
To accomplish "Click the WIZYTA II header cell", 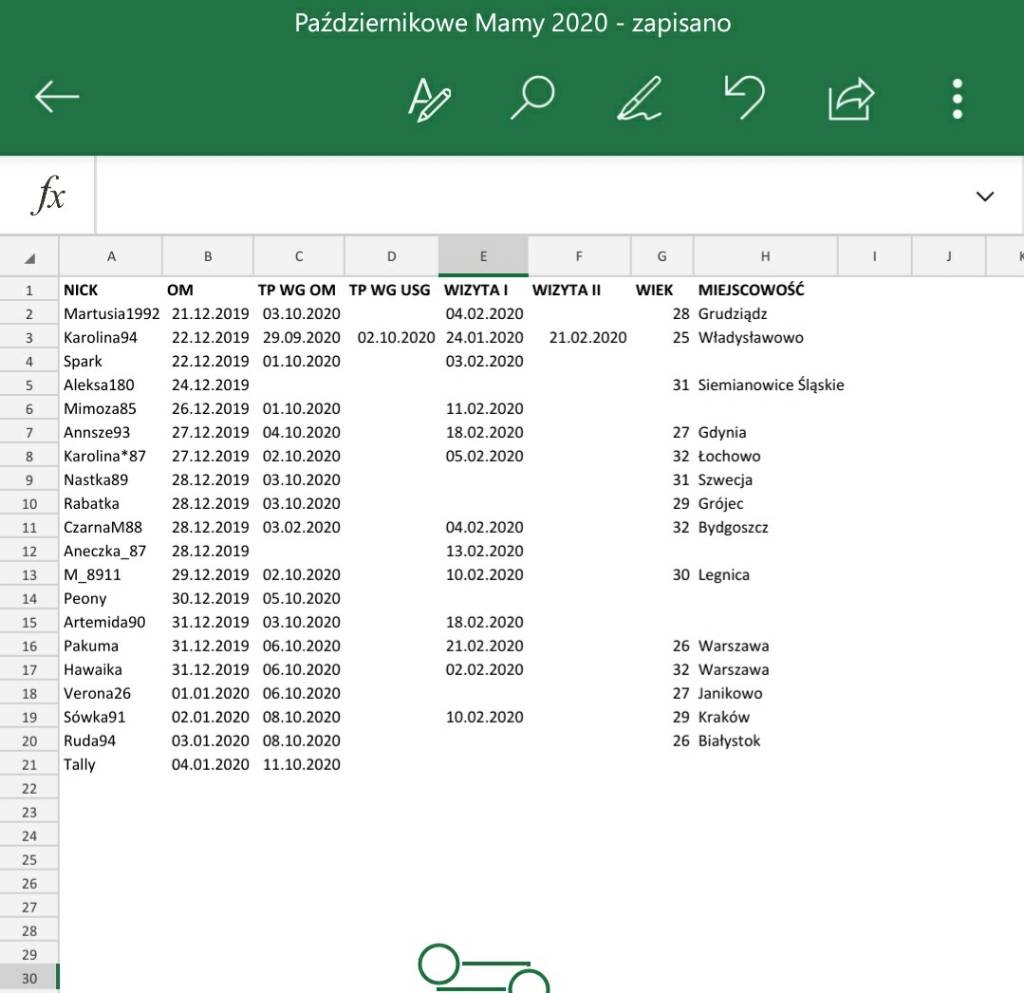I will (x=579, y=290).
